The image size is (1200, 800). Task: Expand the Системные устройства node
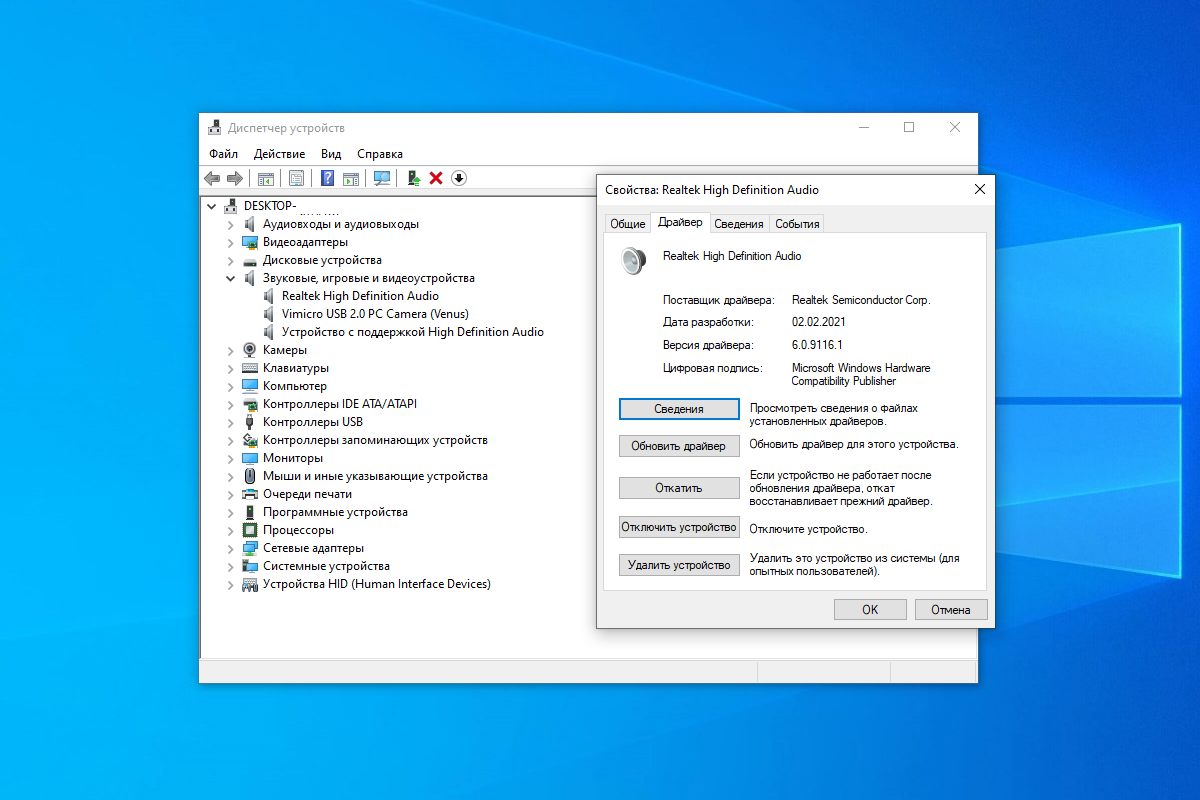click(x=231, y=566)
